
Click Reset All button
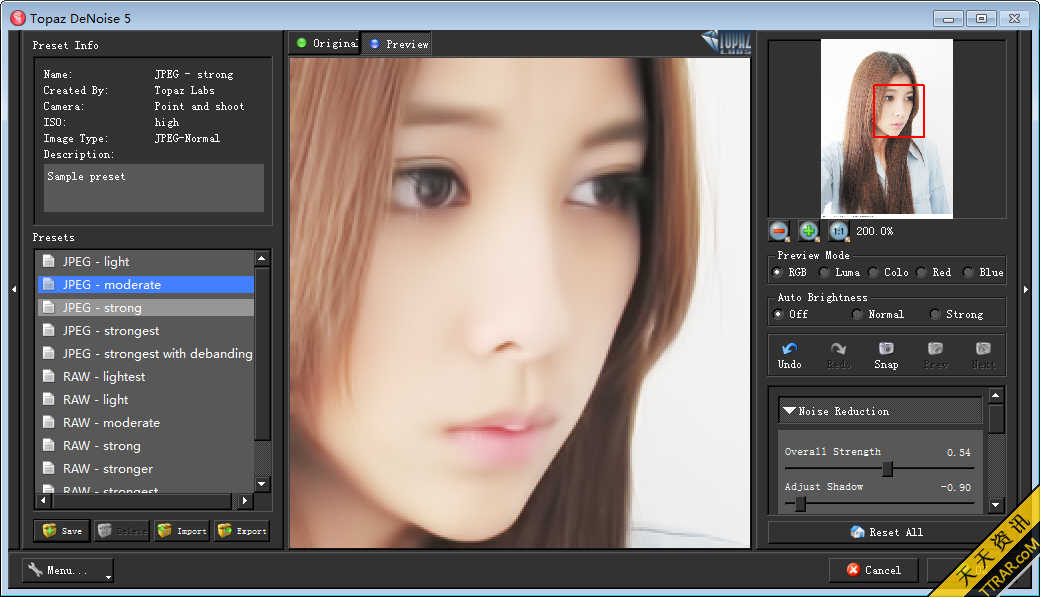[886, 532]
